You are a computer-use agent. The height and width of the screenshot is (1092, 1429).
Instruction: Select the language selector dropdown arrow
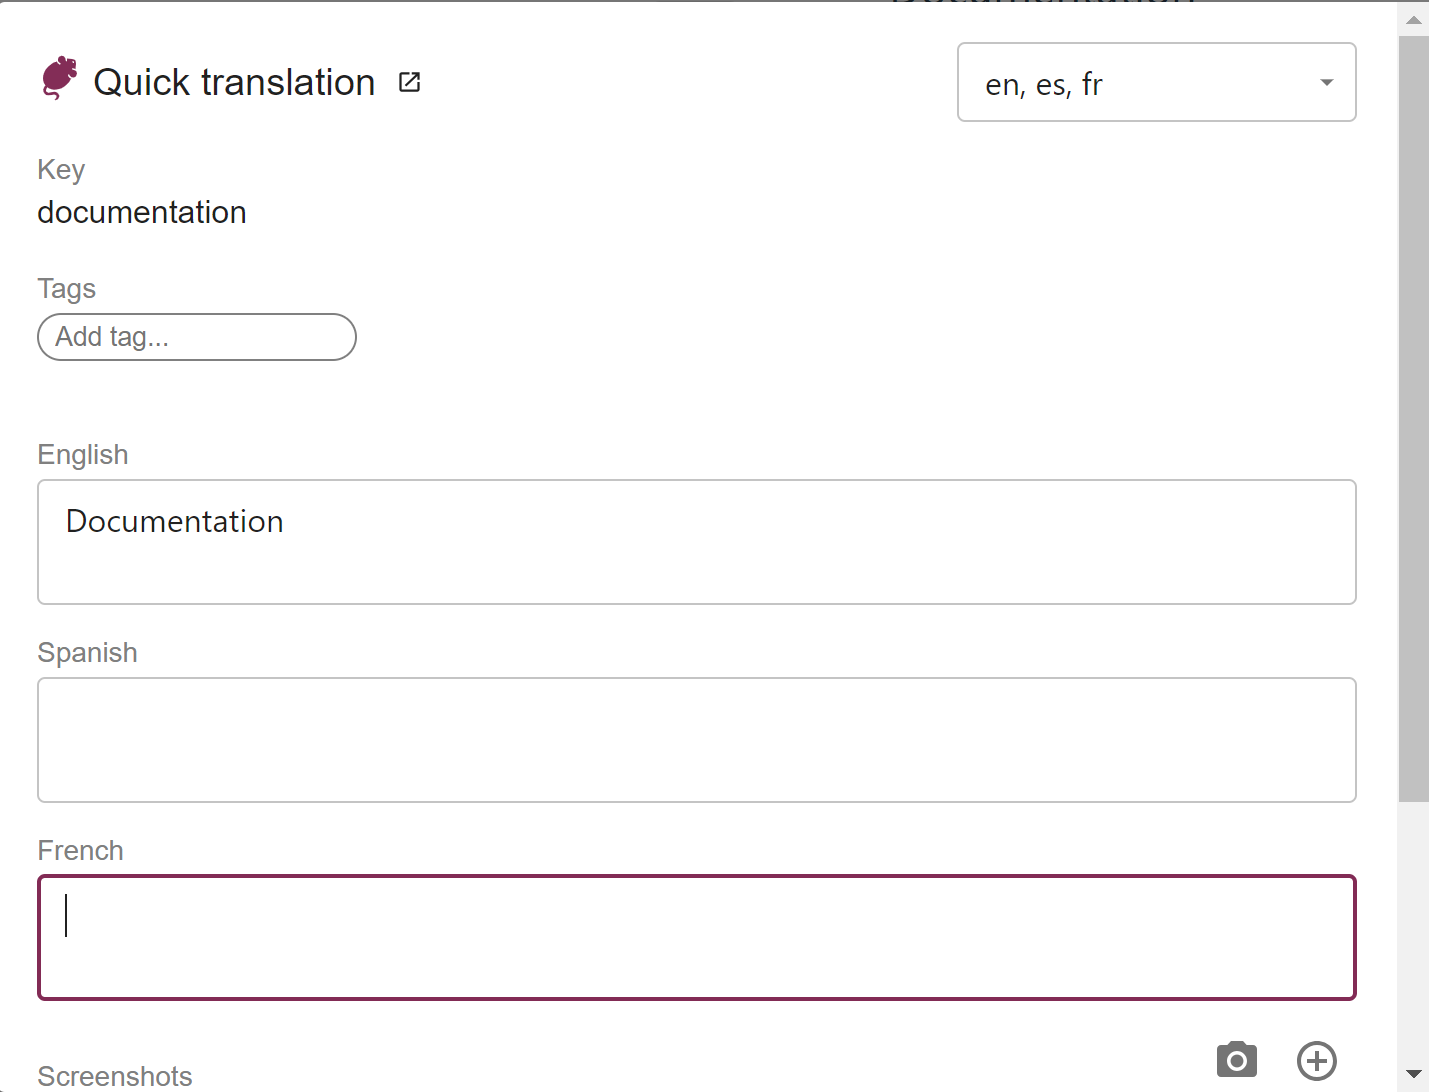(x=1326, y=84)
